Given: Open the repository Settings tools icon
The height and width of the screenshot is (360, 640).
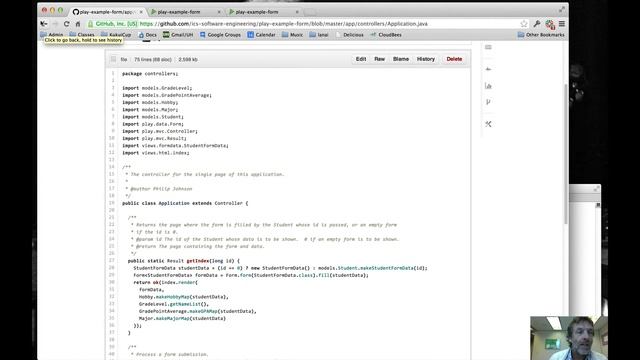Looking at the screenshot, I should 488,124.
